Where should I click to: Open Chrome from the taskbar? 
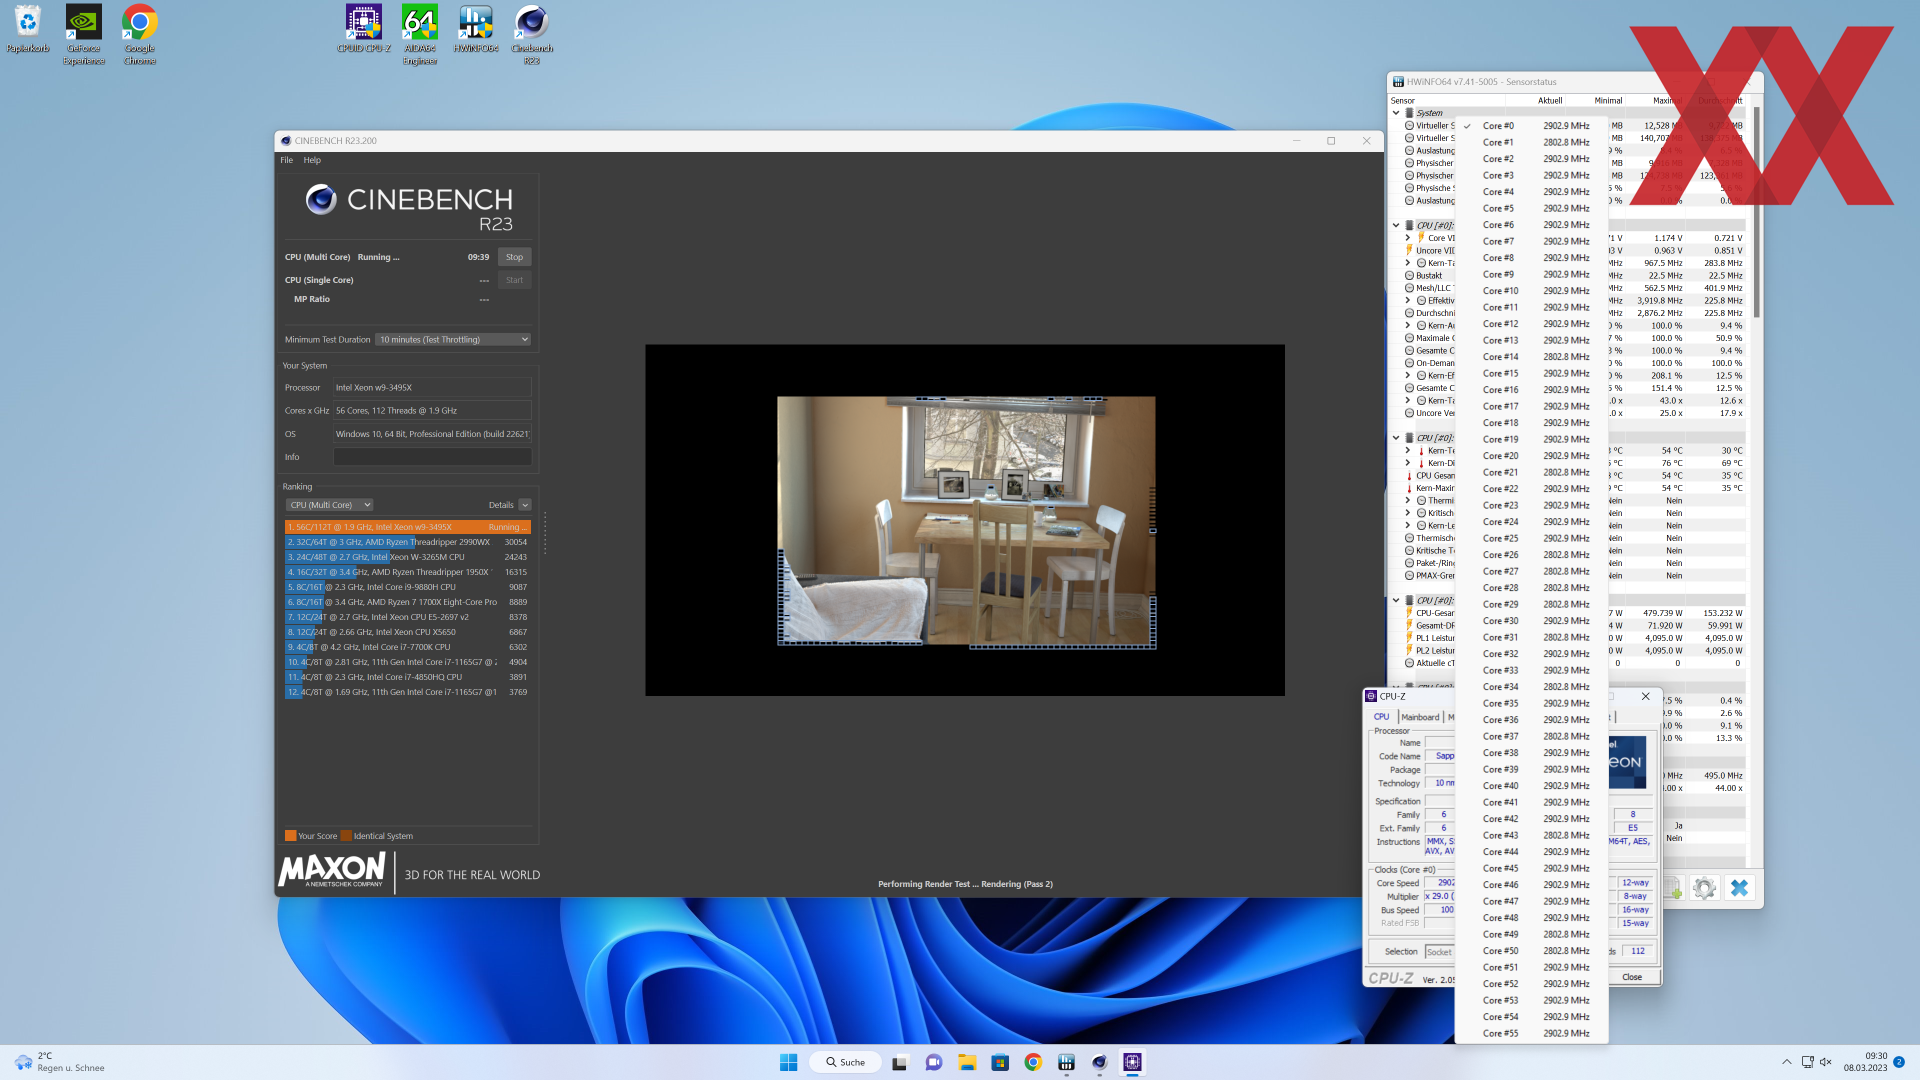coord(1033,1062)
